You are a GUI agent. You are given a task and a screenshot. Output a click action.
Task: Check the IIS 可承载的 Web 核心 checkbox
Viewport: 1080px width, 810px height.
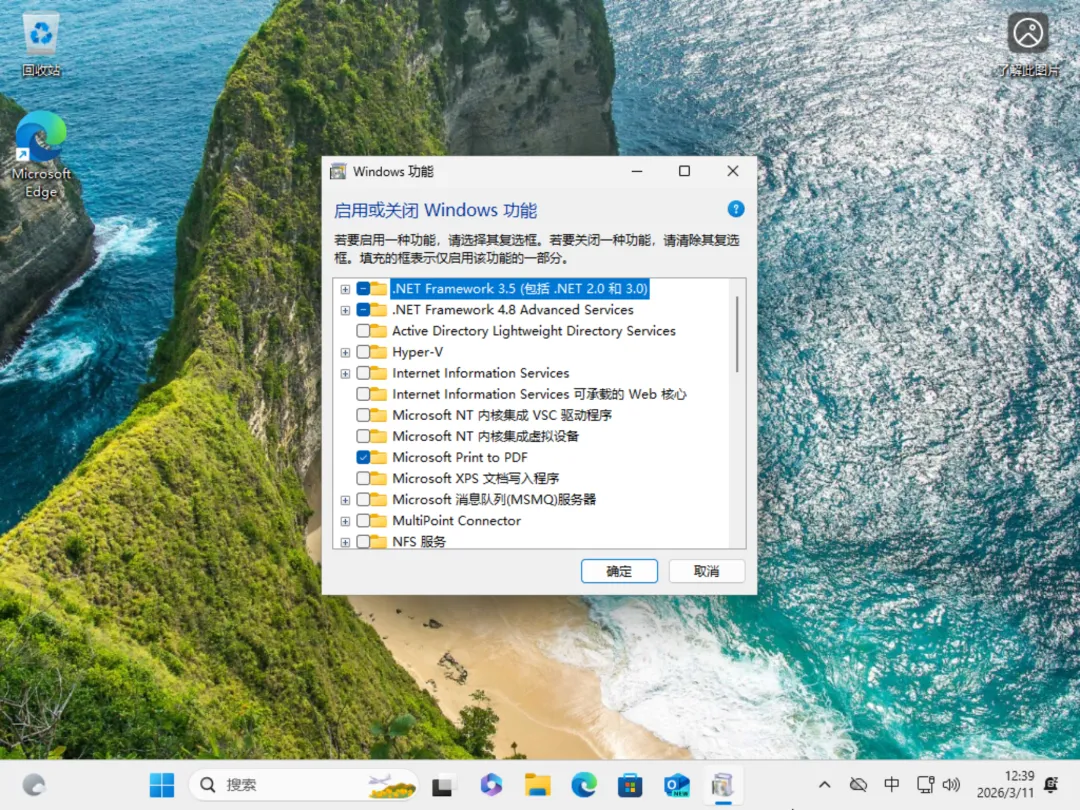point(363,395)
